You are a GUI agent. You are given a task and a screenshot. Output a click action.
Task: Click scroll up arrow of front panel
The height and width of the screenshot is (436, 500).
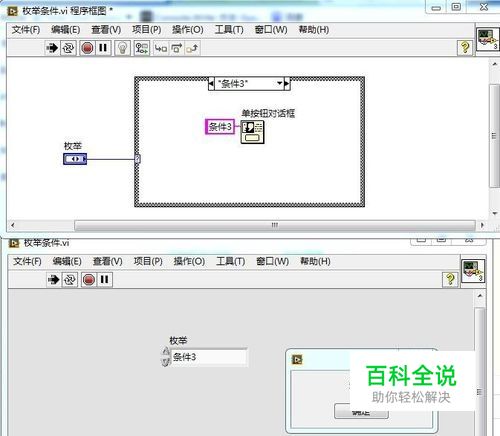click(480, 296)
